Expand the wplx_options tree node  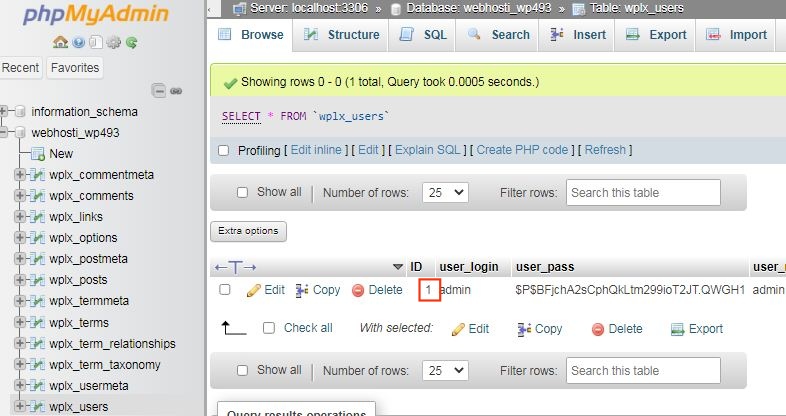20,238
